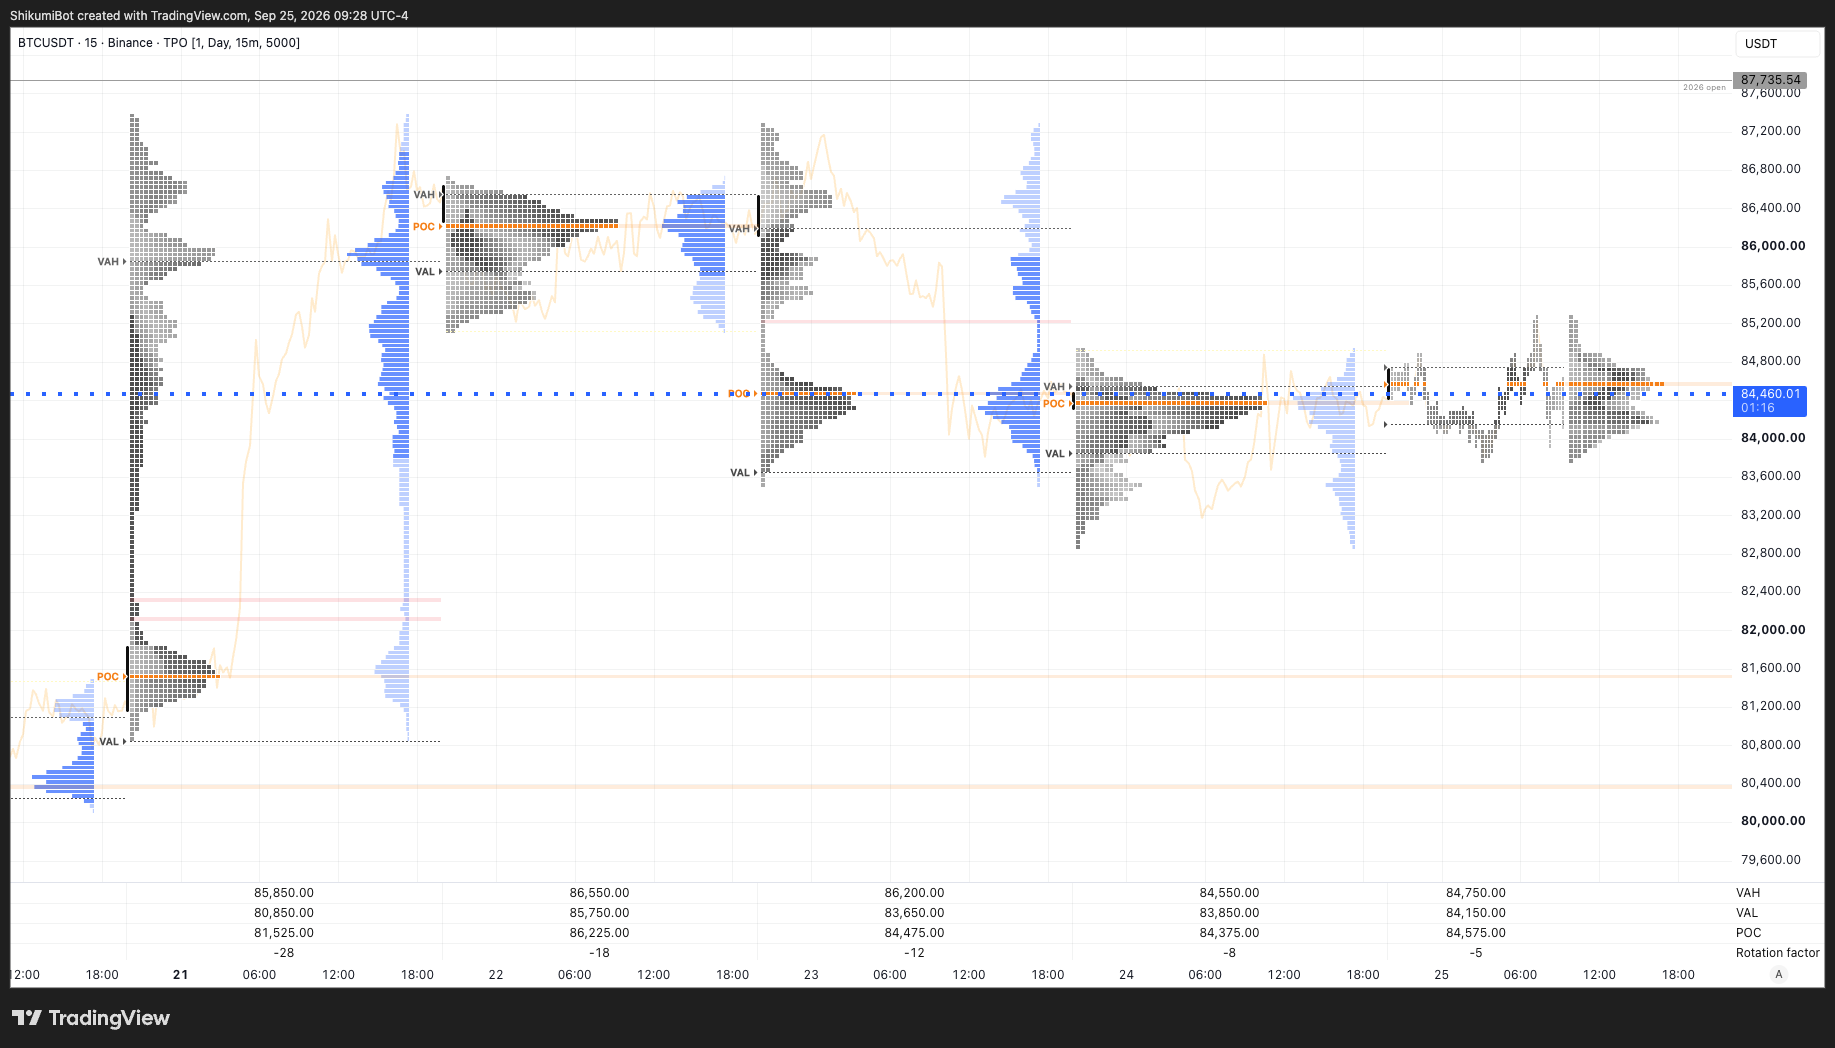Select POC value 81,525.00 in table
1835x1048 pixels.
point(284,933)
